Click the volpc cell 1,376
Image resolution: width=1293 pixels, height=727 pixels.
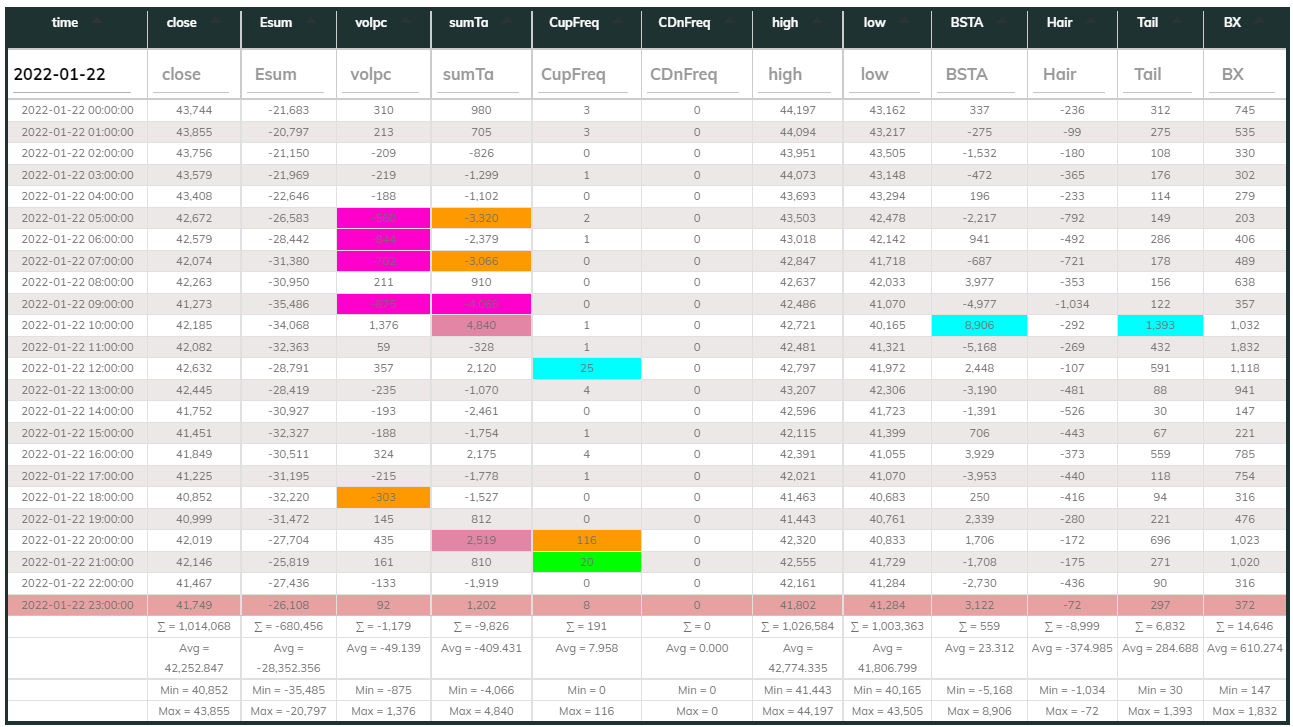(384, 325)
